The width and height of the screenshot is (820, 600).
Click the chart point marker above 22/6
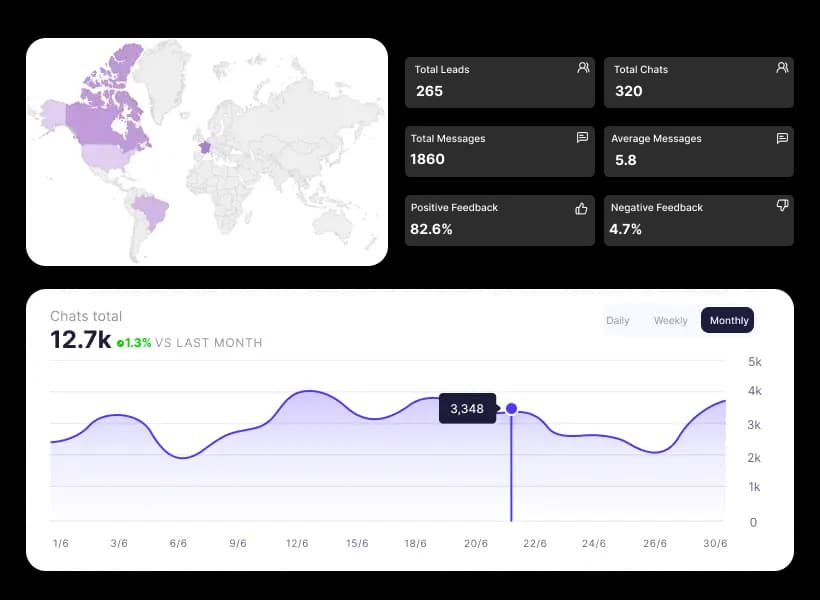[x=511, y=408]
